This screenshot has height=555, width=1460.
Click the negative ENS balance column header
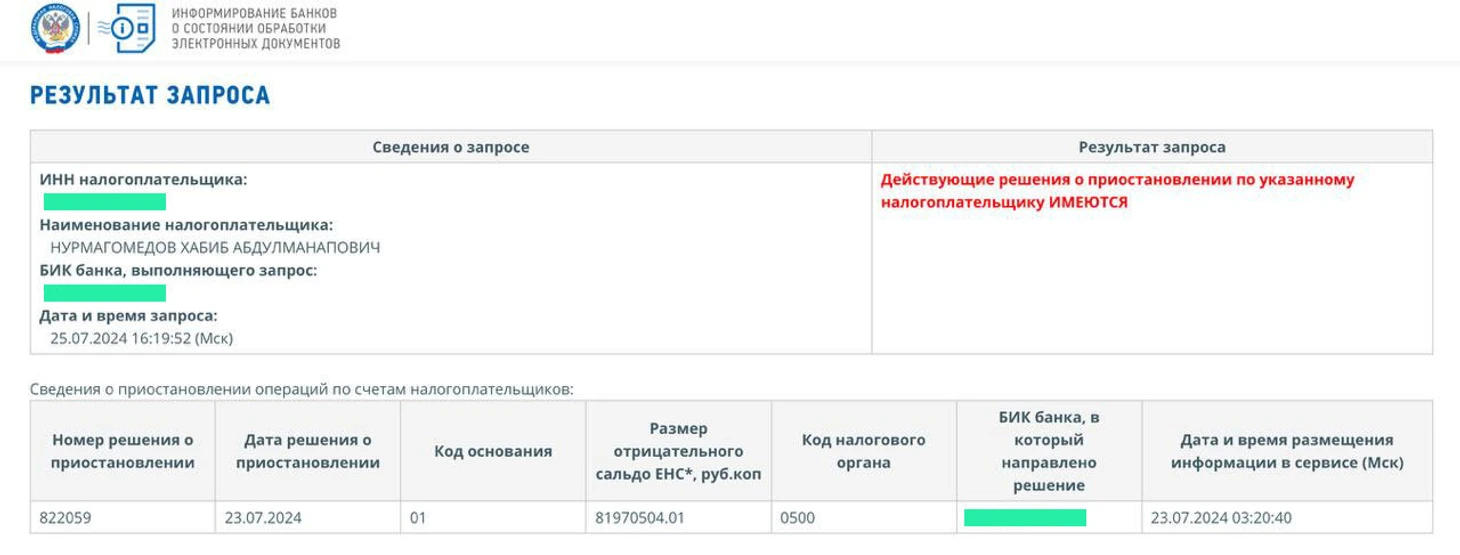pyautogui.click(x=679, y=451)
